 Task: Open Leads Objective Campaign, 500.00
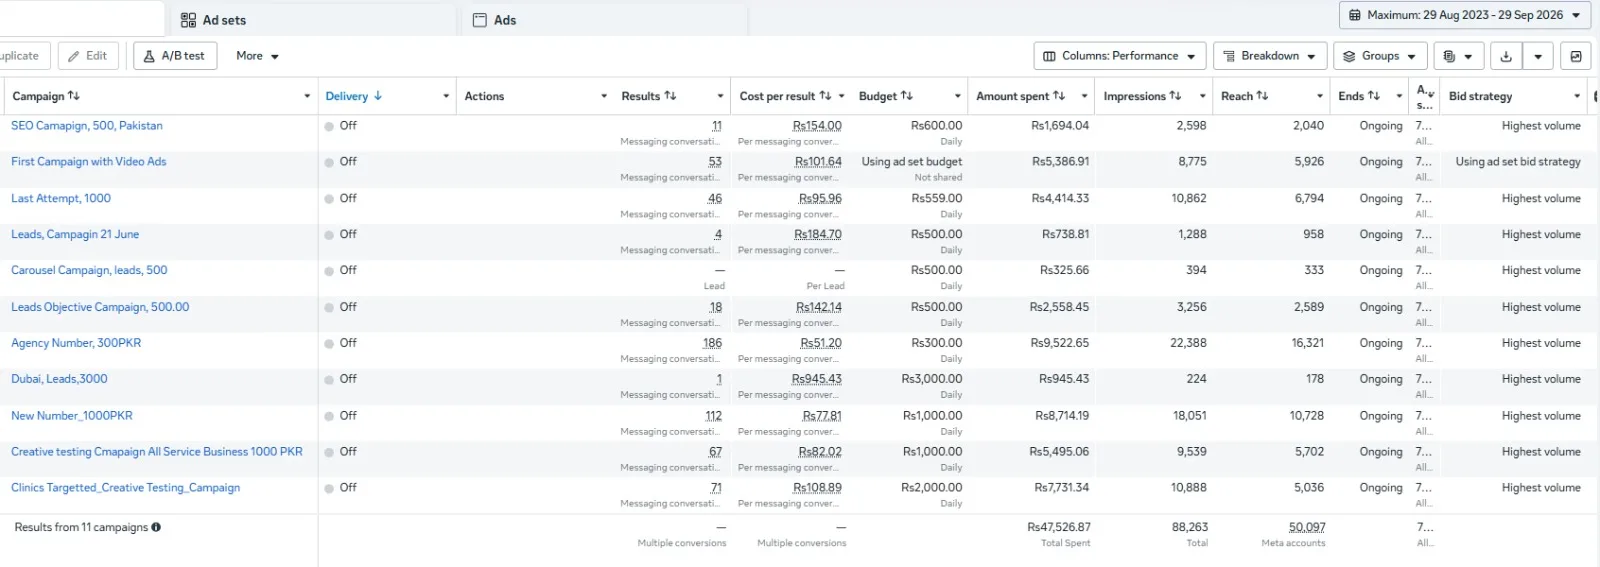tap(100, 308)
